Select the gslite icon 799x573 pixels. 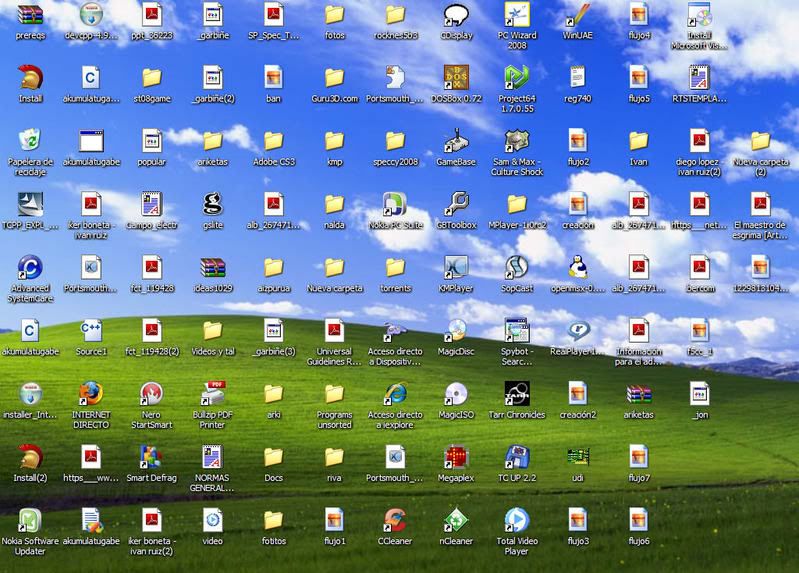[212, 204]
